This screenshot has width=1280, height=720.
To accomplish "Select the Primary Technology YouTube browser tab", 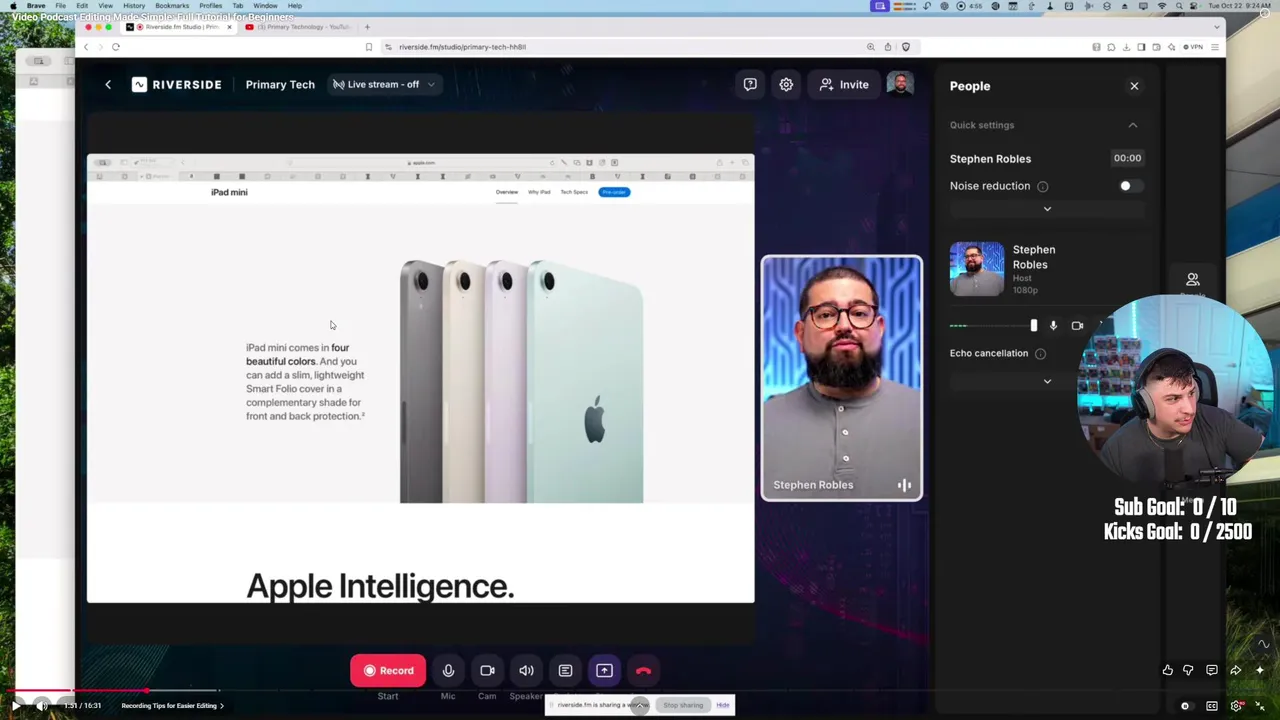I will coord(296,27).
